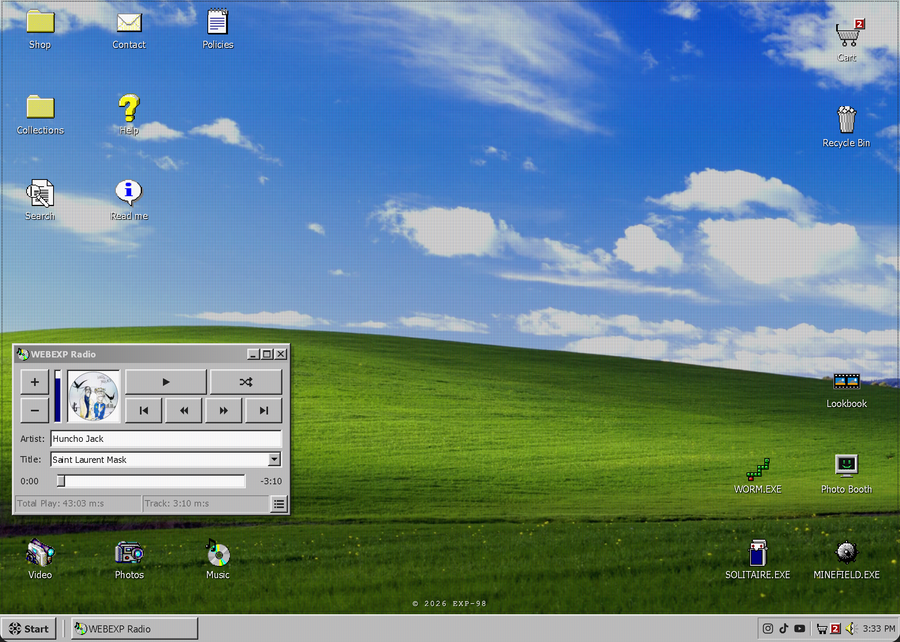Click the Artist field Huncho Jack

coord(166,438)
